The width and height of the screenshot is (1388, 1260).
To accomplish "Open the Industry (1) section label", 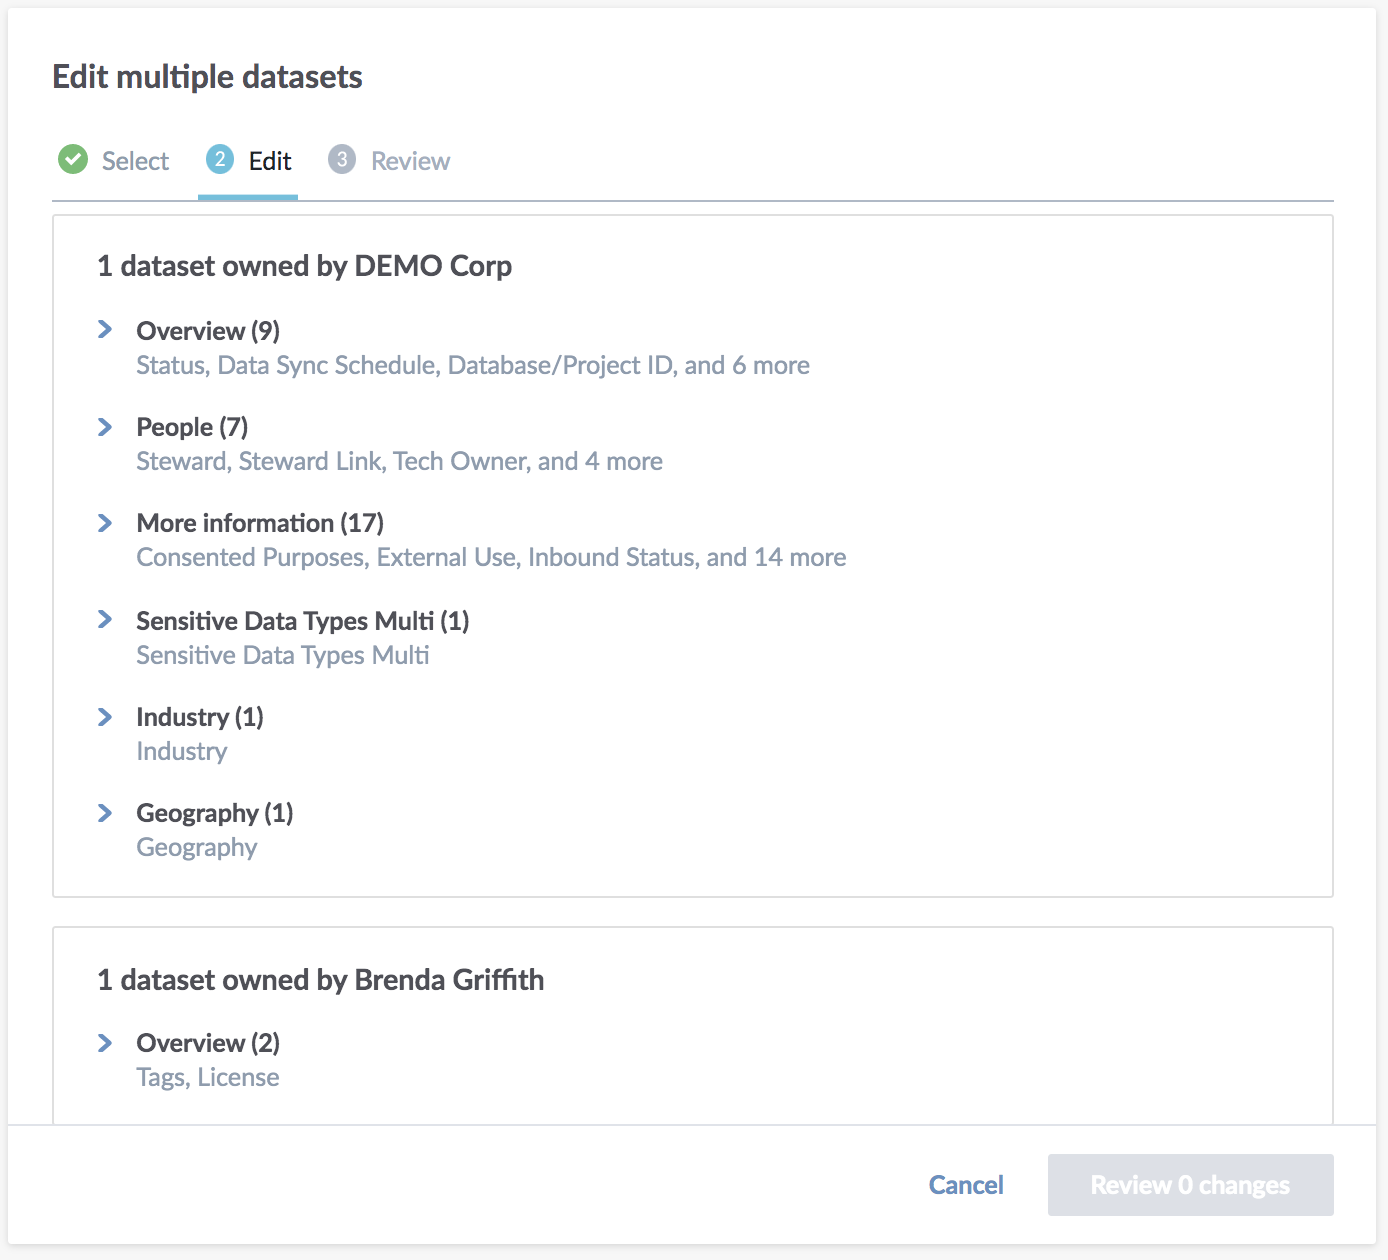I will click(x=200, y=717).
